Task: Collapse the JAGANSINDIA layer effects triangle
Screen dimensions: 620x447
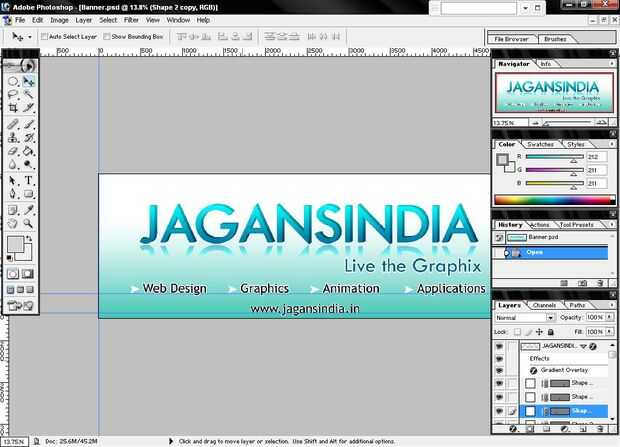Action: (584, 347)
